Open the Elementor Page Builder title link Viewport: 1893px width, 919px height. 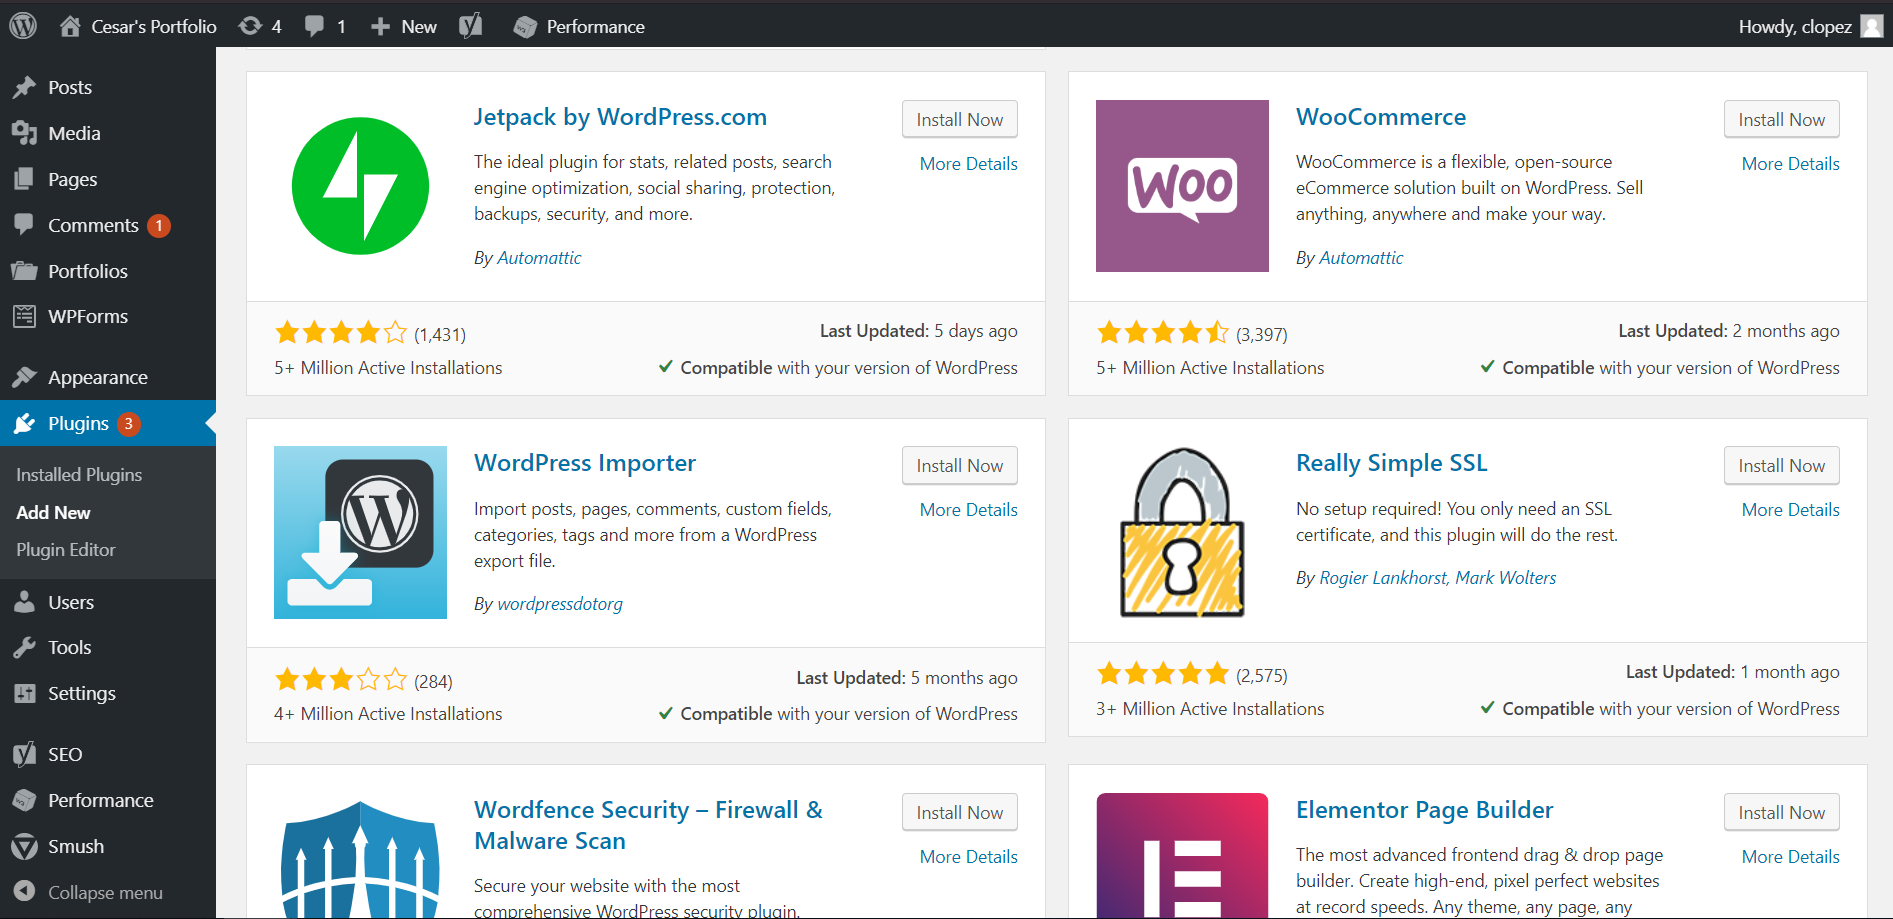(1424, 810)
